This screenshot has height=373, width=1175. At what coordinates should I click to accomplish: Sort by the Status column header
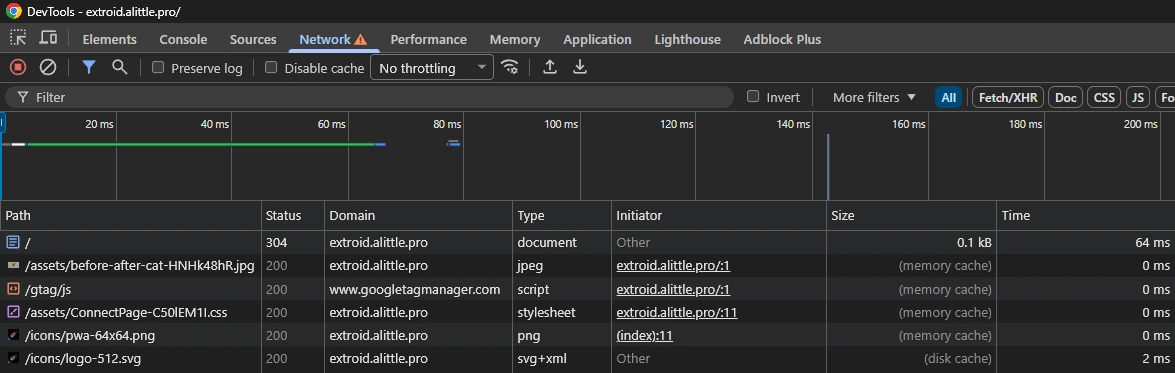tap(292, 215)
